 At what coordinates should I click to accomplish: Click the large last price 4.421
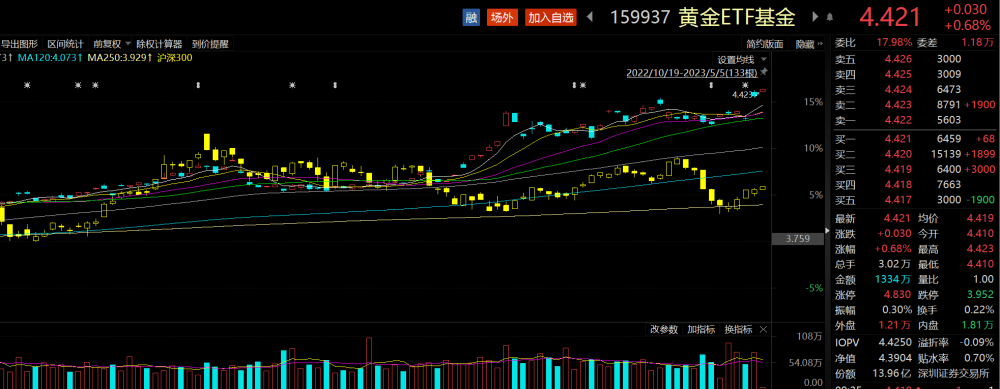tap(890, 17)
